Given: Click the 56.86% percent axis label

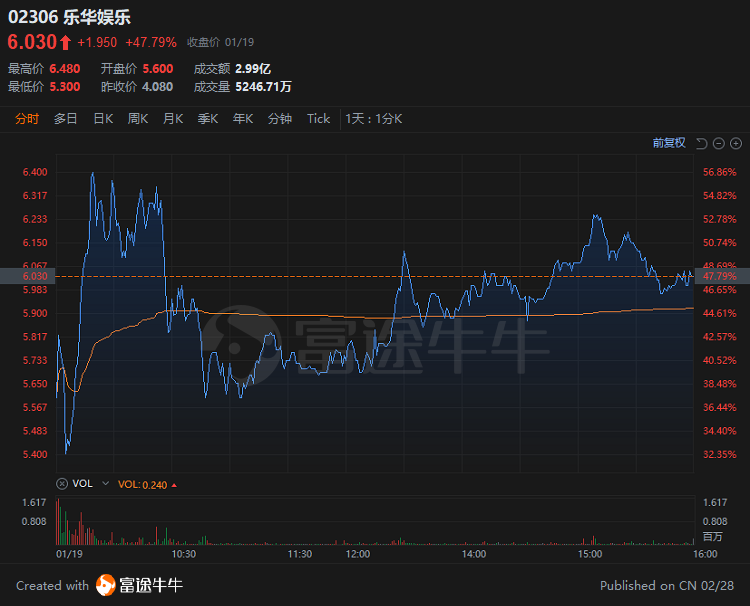Looking at the screenshot, I should (720, 172).
